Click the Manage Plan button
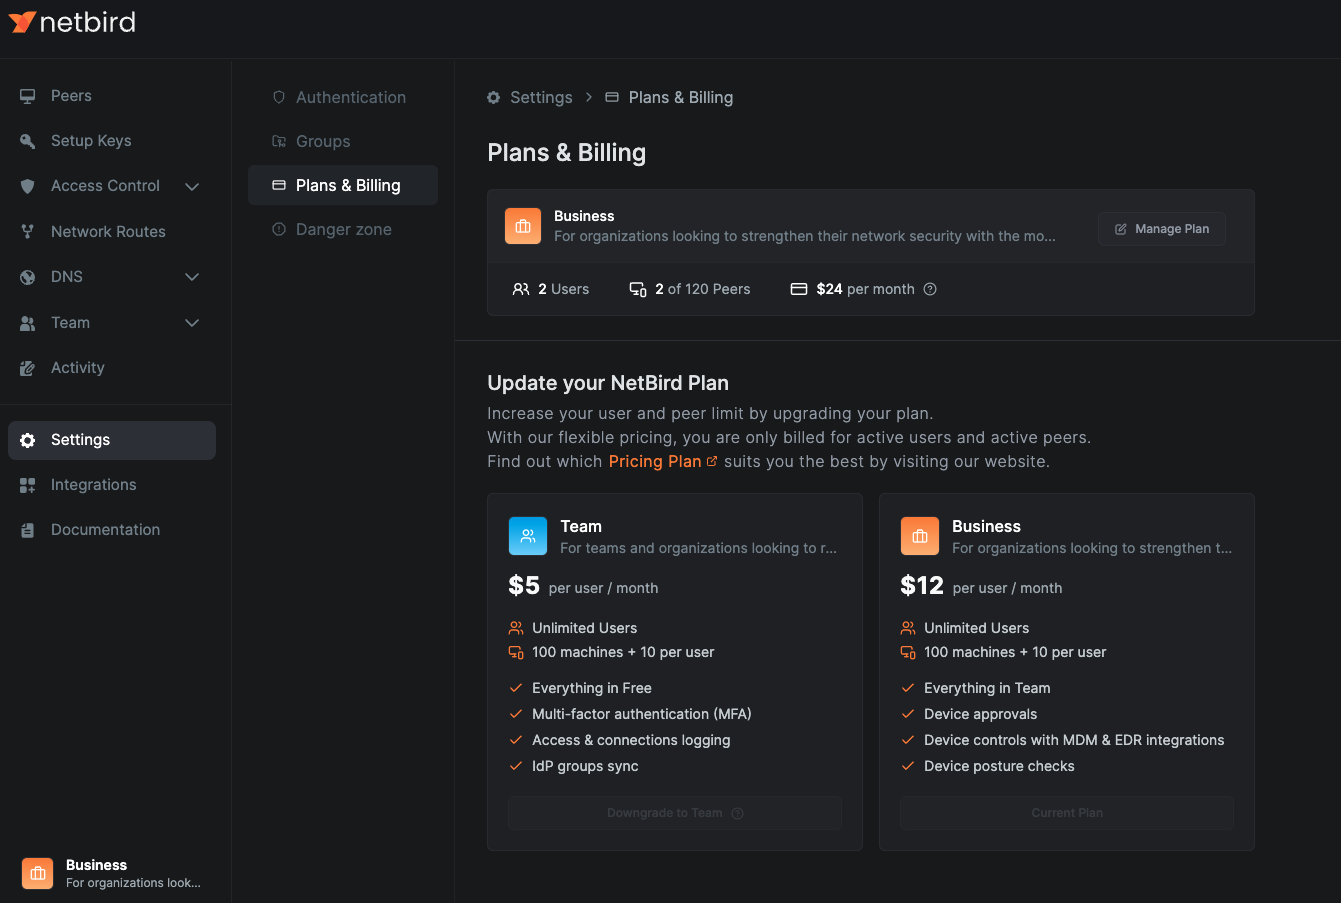This screenshot has width=1341, height=903. point(1162,229)
